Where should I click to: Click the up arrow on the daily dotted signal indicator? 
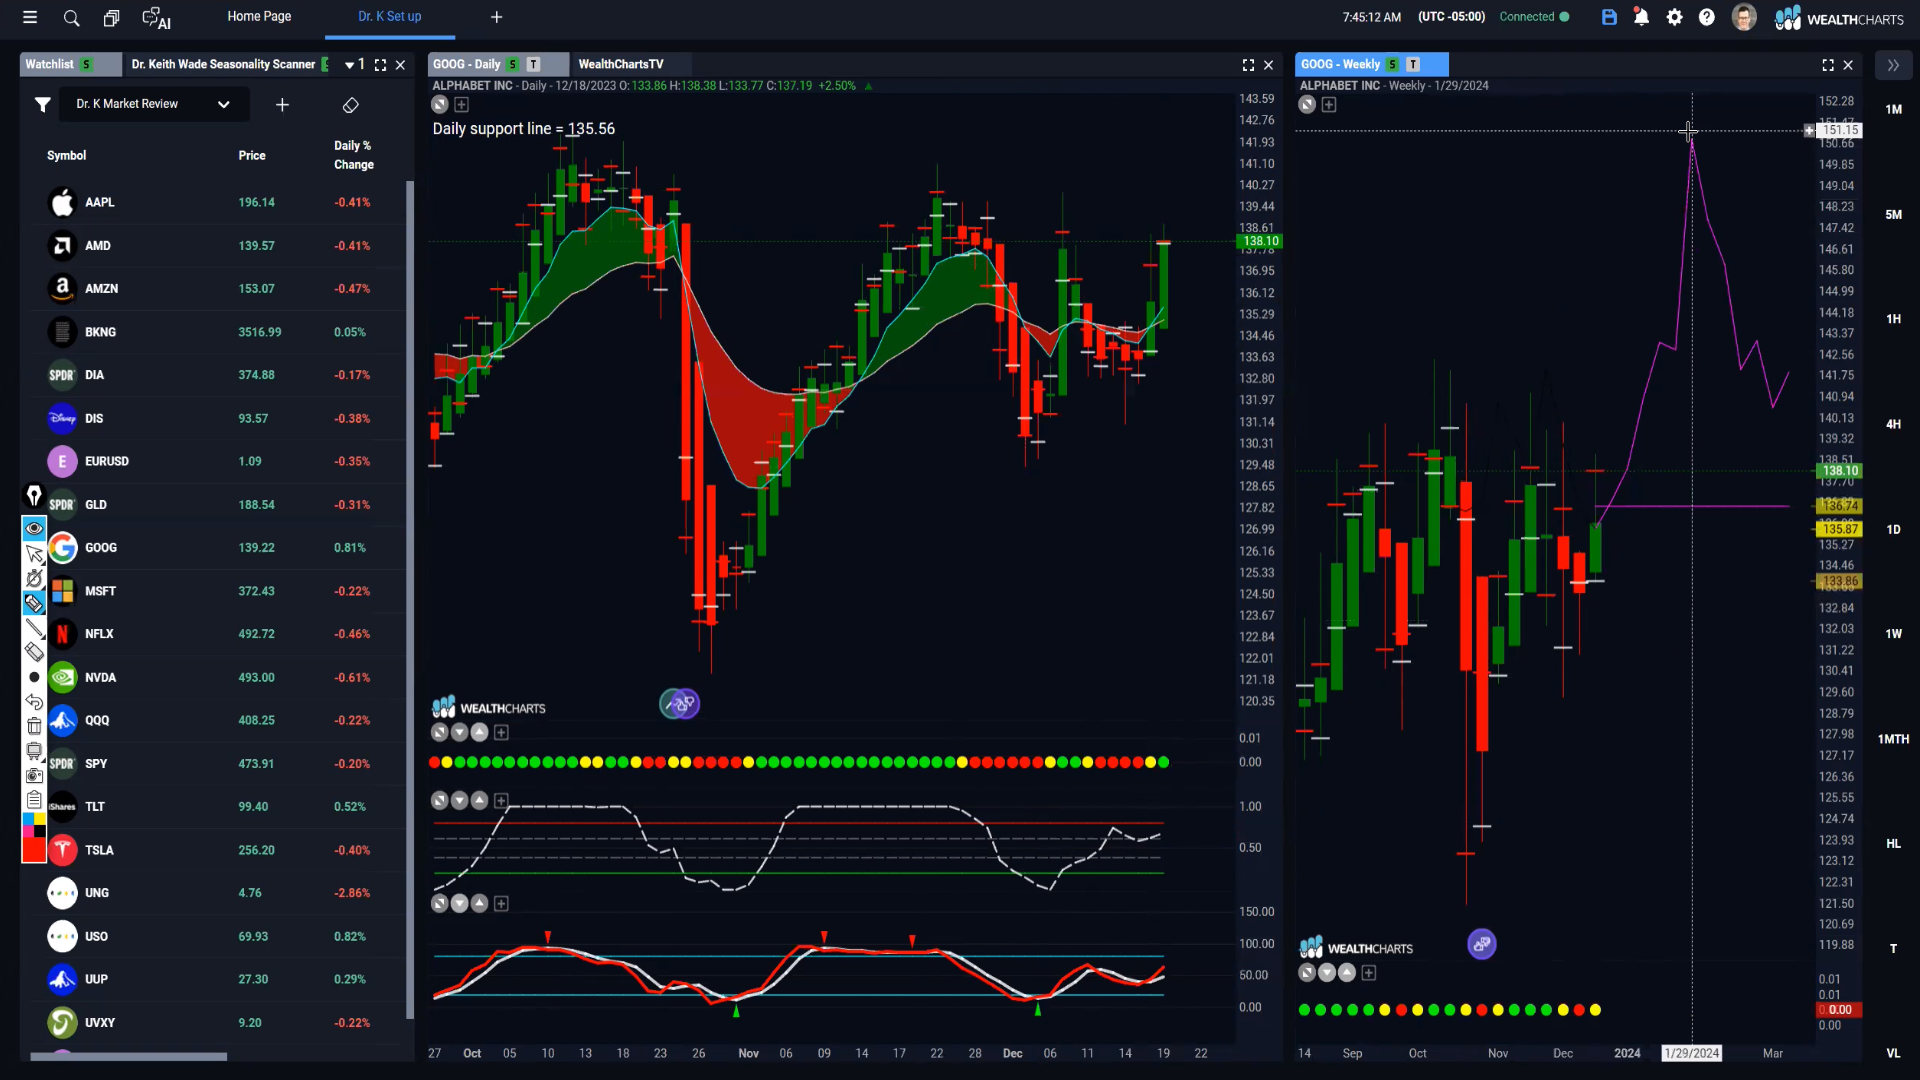click(479, 732)
